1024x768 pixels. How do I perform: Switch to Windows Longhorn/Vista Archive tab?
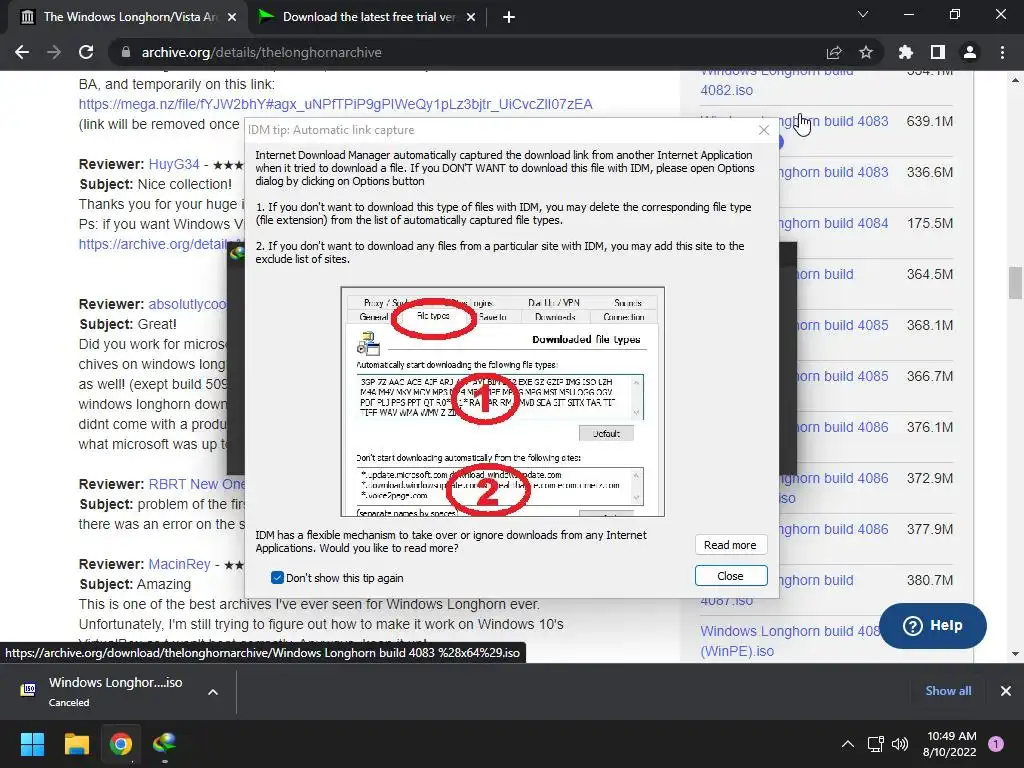pyautogui.click(x=127, y=17)
